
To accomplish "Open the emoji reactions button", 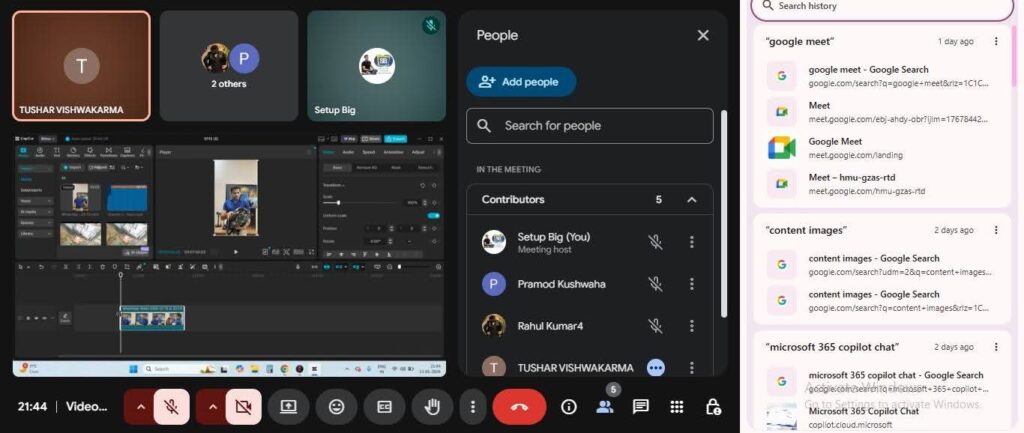I will coord(336,407).
